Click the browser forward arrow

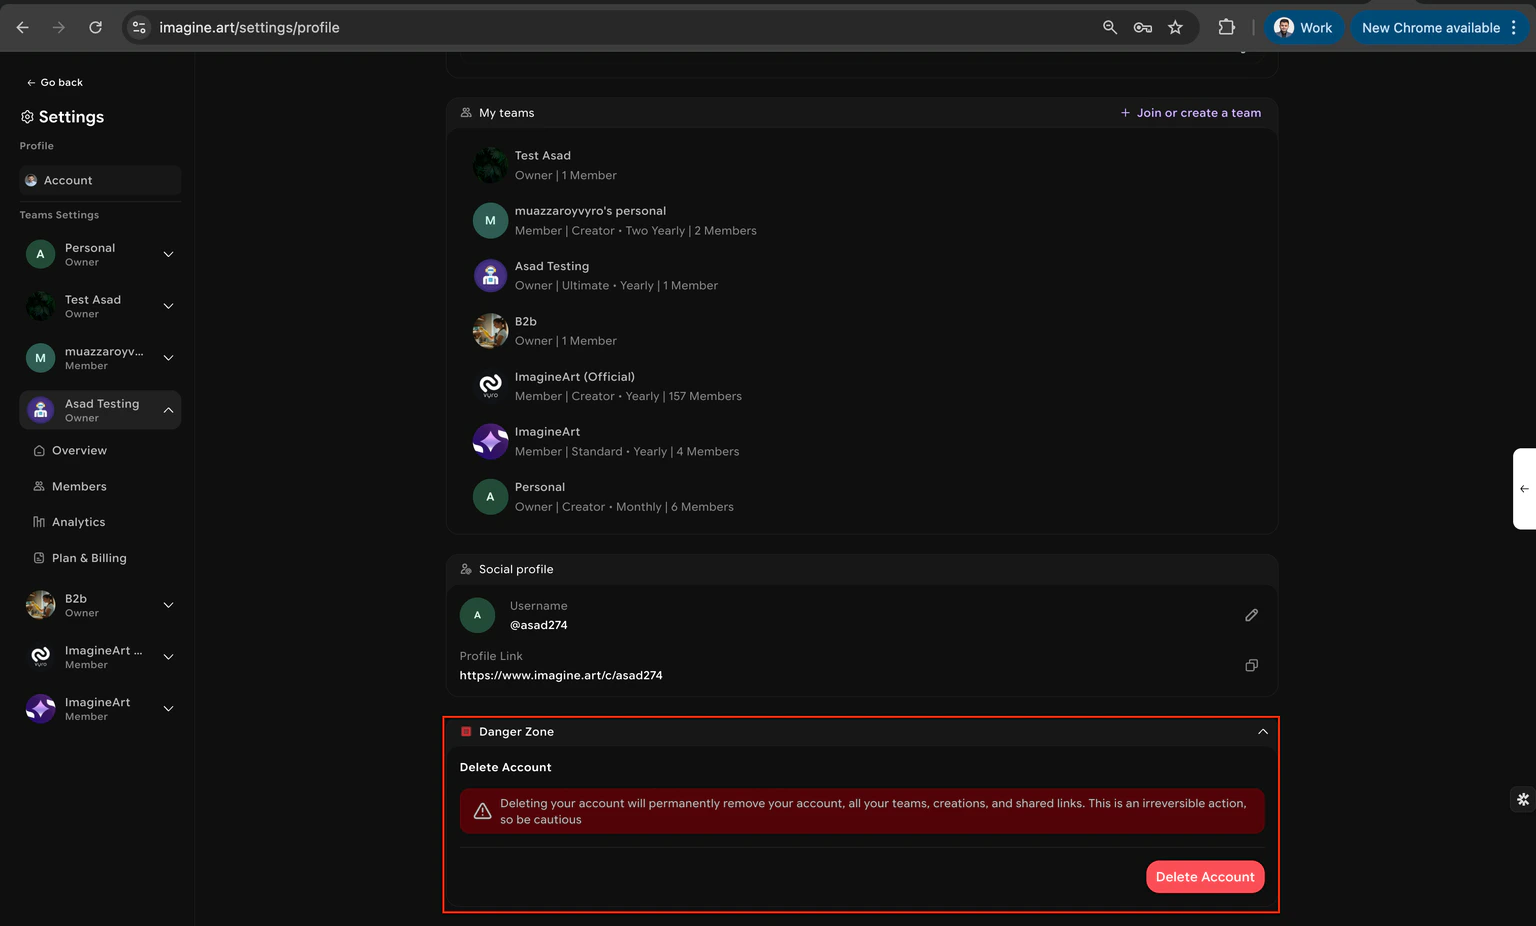59,27
